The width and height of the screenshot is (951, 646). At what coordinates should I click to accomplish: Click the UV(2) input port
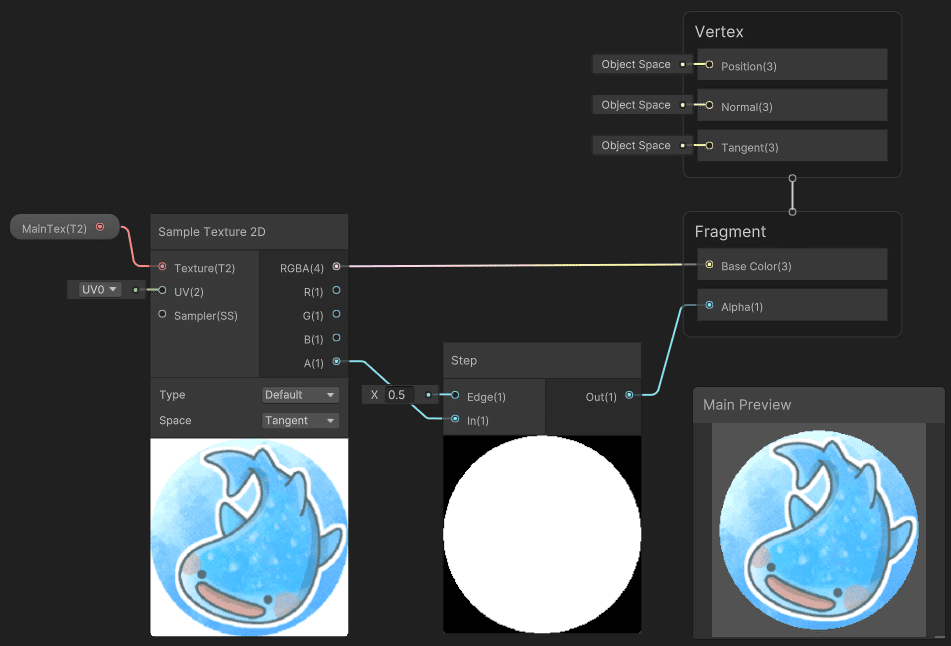[162, 290]
